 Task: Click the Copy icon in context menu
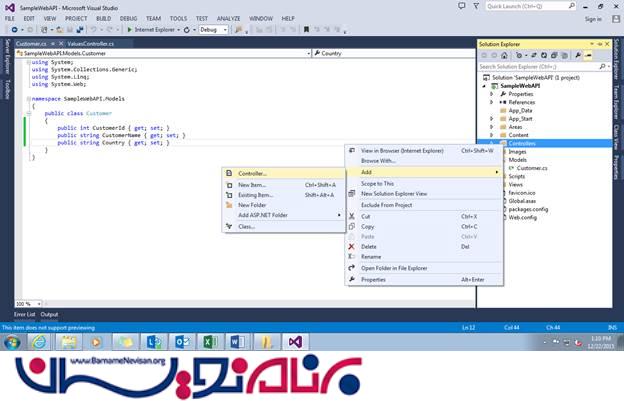(351, 226)
